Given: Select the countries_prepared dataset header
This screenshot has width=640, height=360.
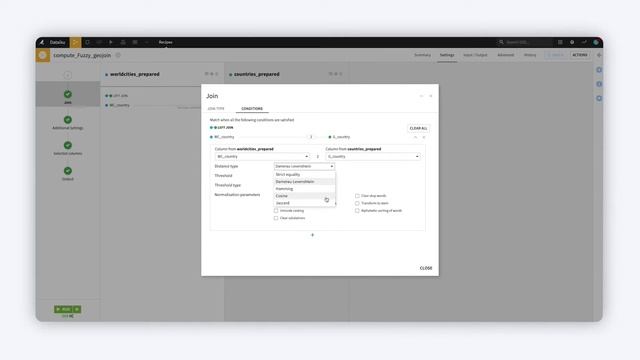Looking at the screenshot, I should coord(257,74).
